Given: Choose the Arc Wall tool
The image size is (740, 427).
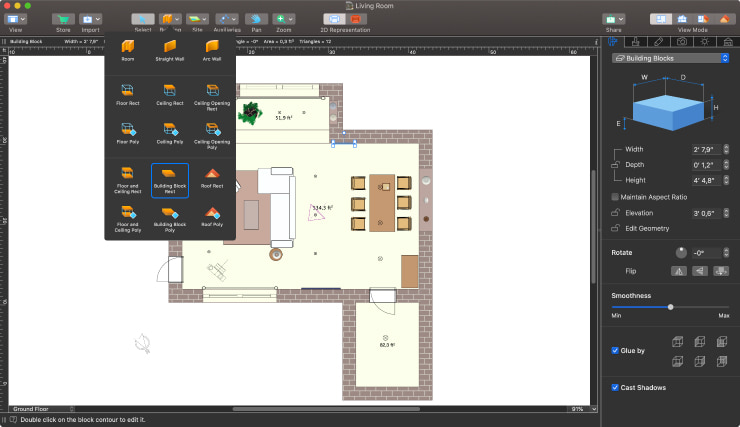Looking at the screenshot, I should click(x=212, y=50).
